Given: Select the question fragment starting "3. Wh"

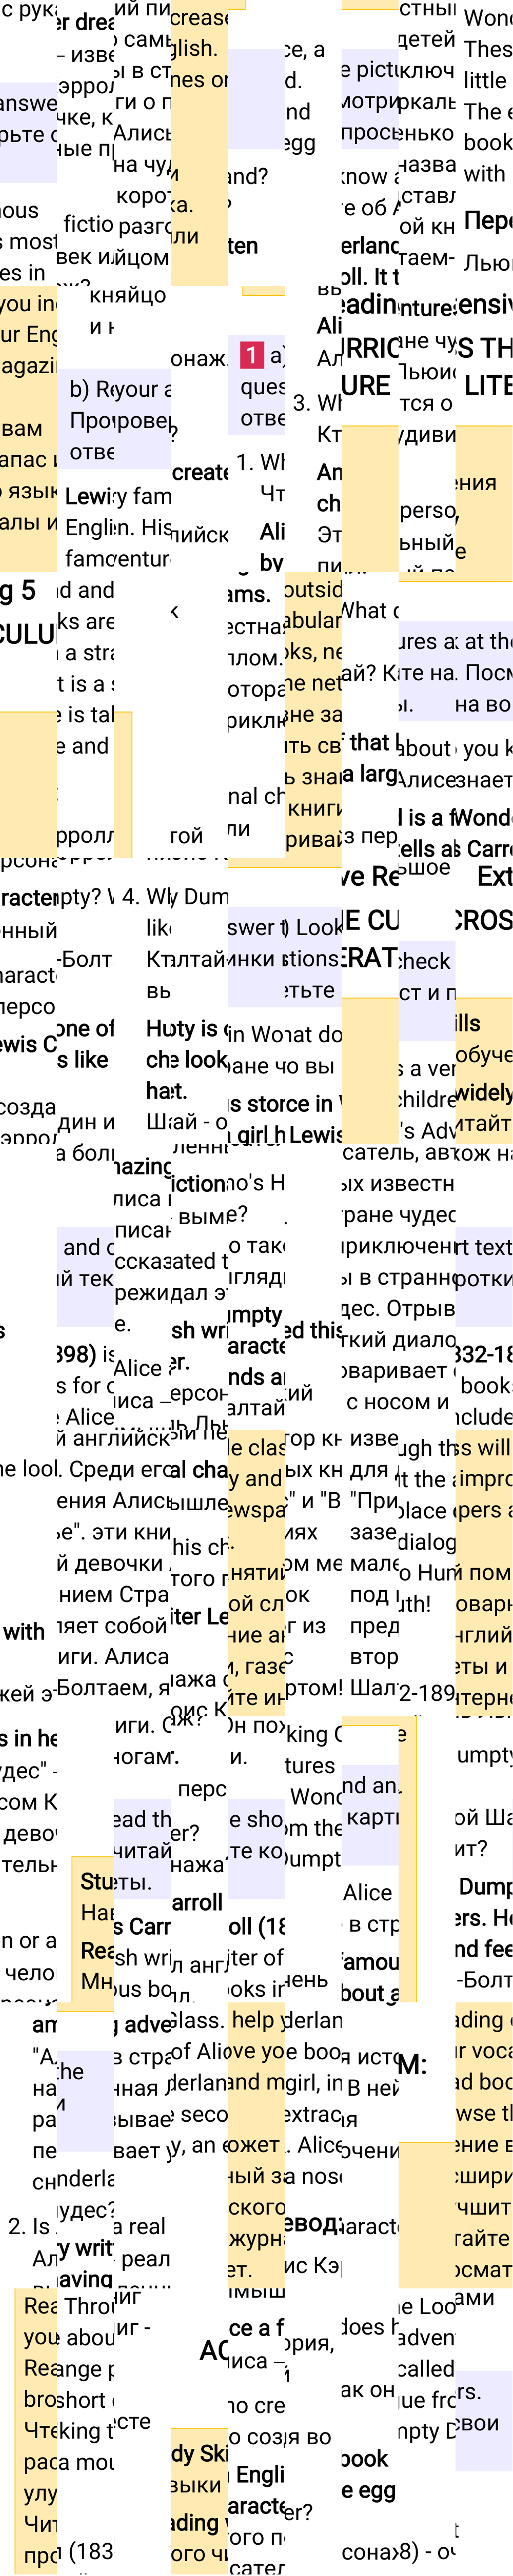Looking at the screenshot, I should 317,403.
